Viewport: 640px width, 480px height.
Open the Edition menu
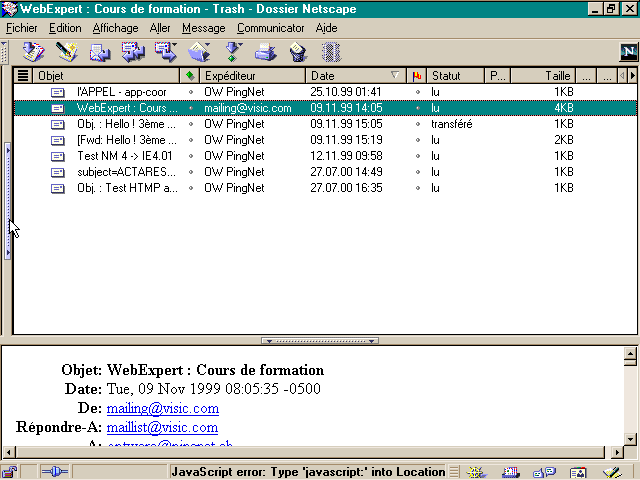tap(65, 28)
